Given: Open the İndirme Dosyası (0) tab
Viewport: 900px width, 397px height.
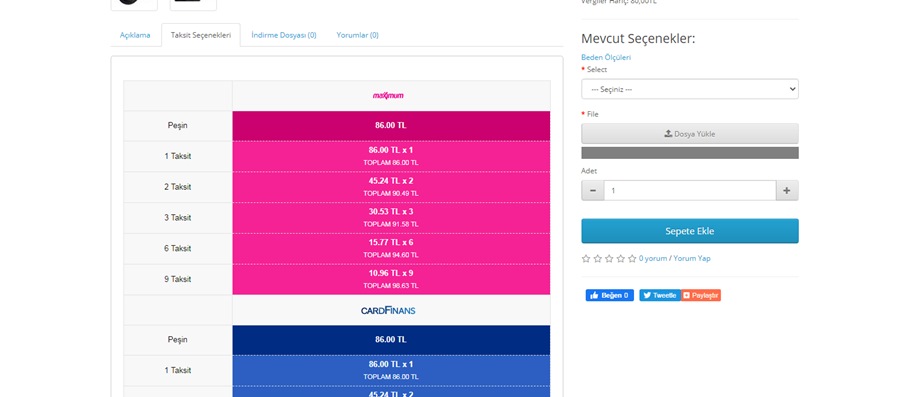Looking at the screenshot, I should 284,35.
